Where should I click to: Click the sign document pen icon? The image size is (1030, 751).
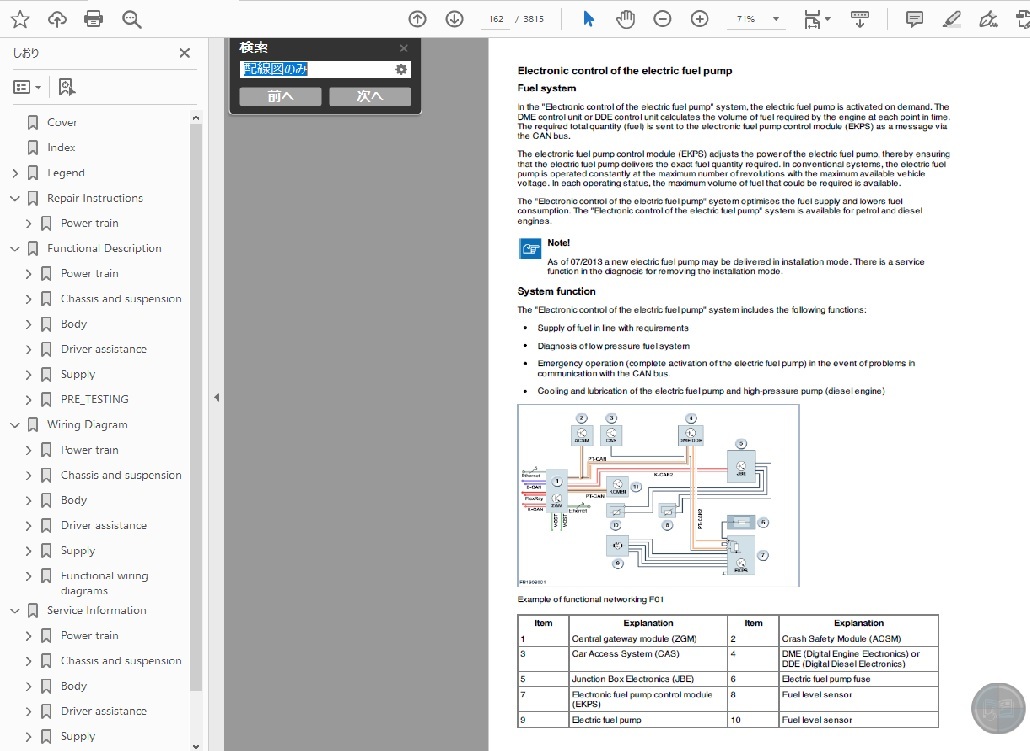[x=988, y=19]
